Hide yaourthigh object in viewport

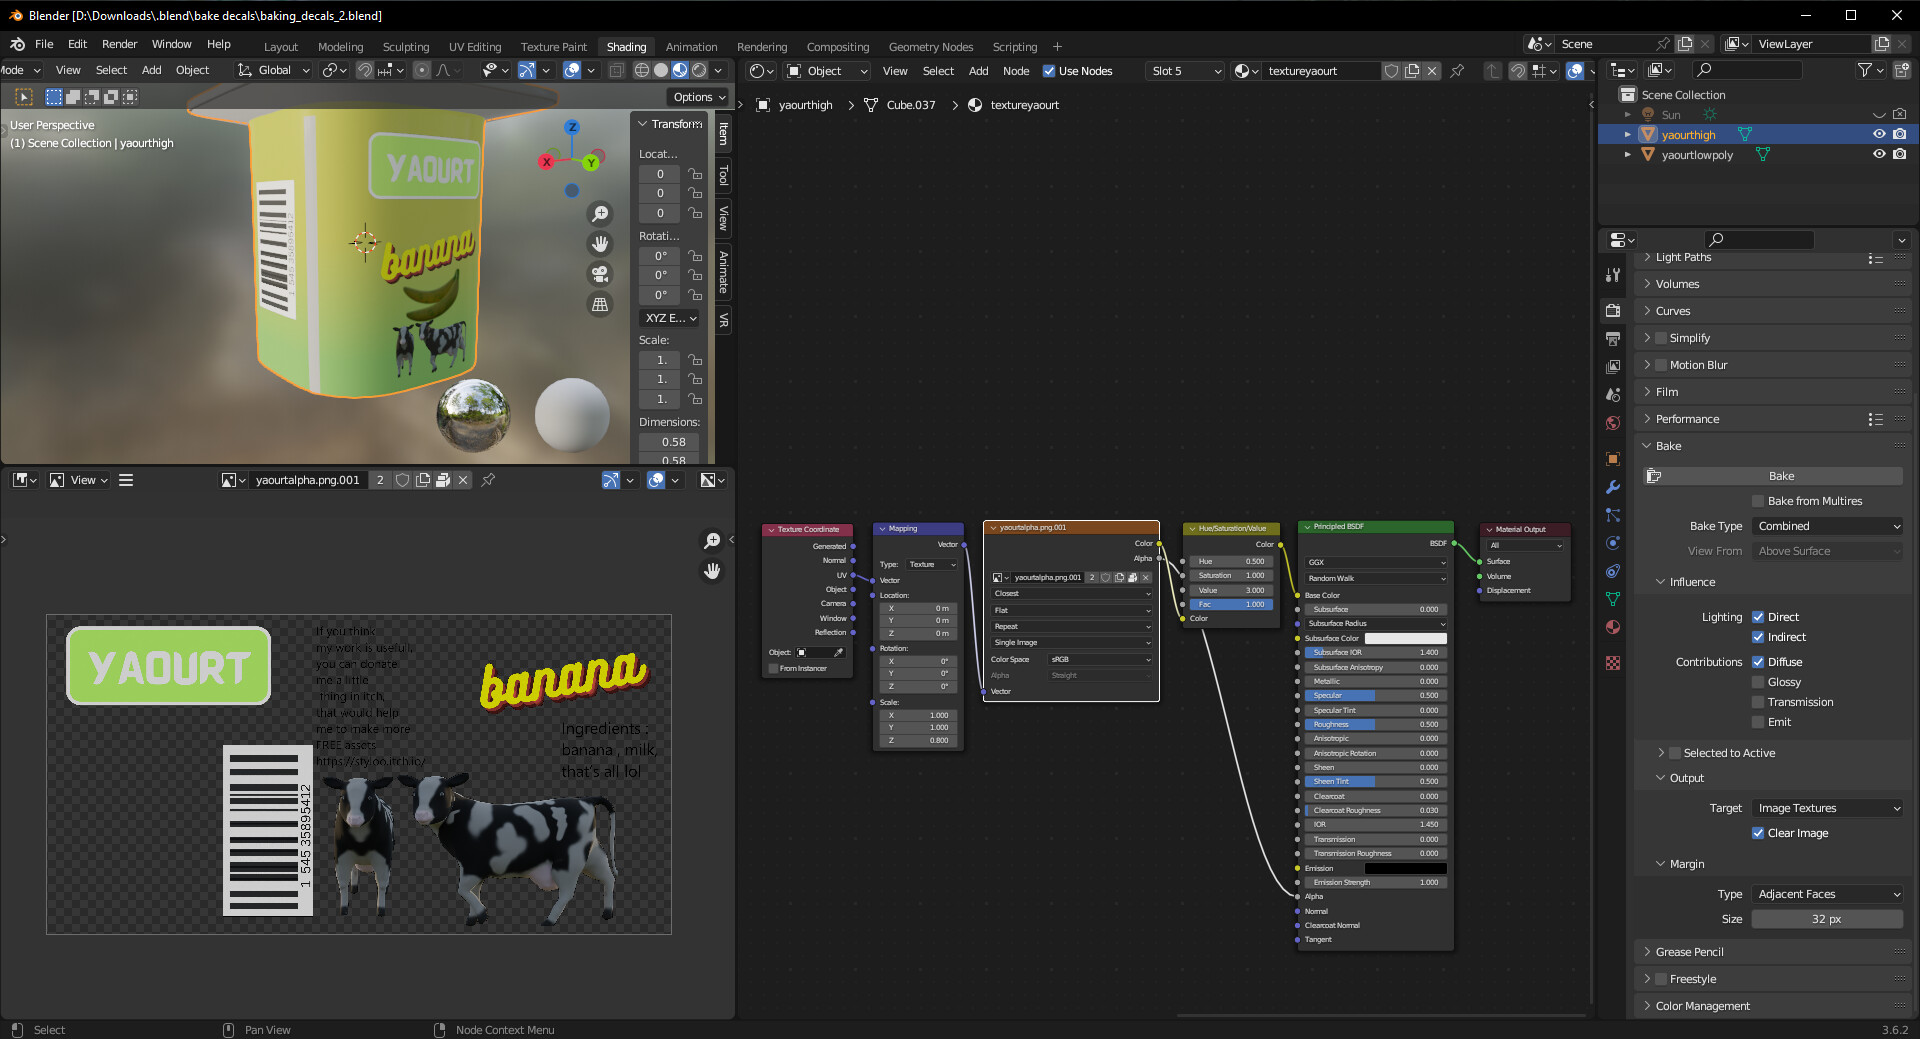(1879, 134)
